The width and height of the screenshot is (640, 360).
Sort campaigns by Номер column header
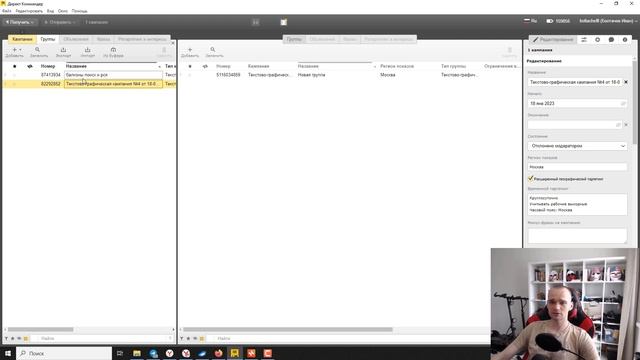coord(48,66)
